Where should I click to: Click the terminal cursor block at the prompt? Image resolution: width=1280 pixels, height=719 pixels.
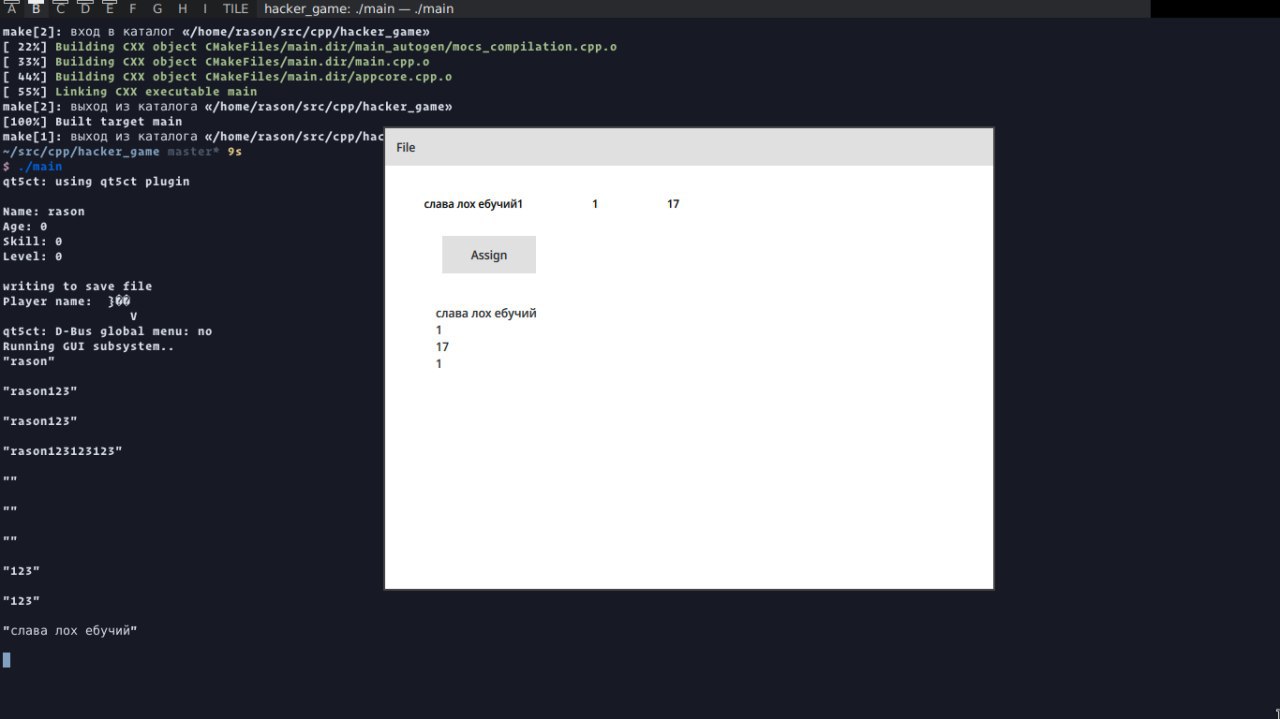[7, 660]
